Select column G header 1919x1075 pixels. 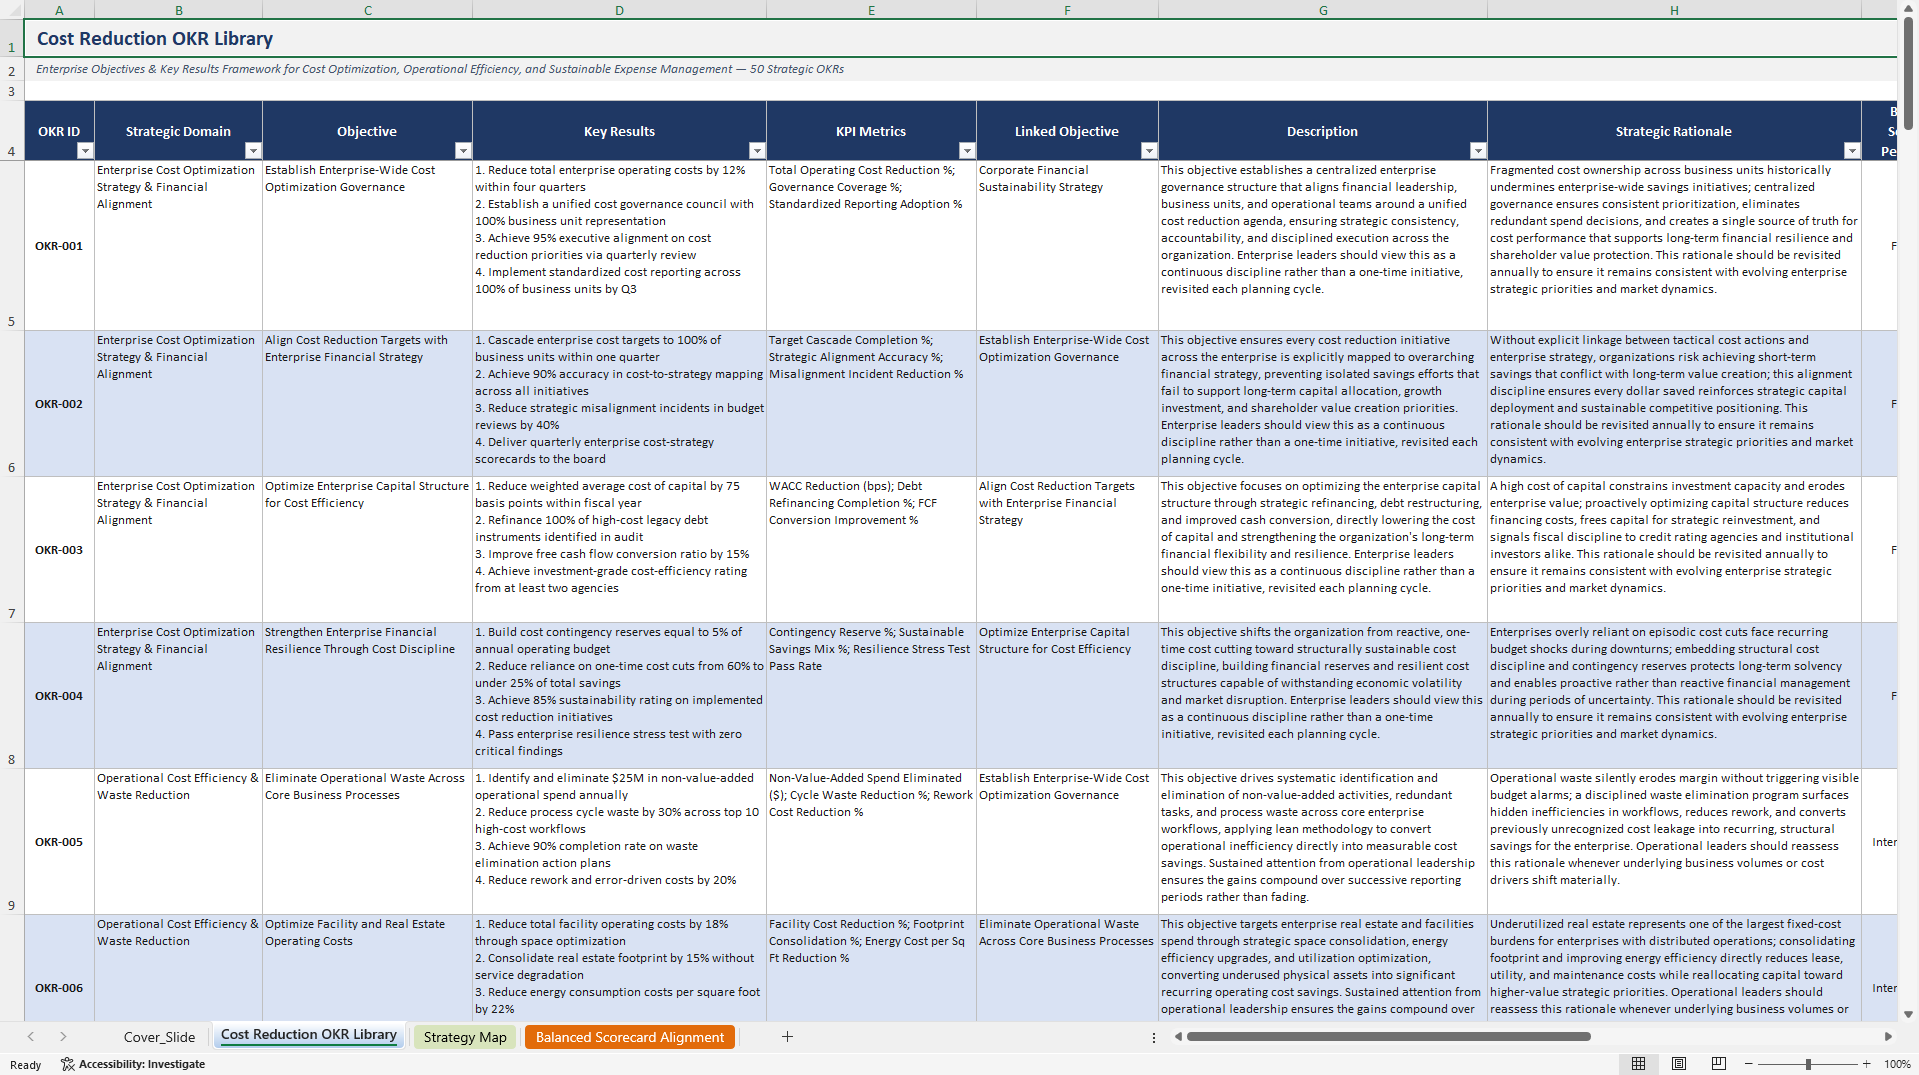click(1323, 10)
